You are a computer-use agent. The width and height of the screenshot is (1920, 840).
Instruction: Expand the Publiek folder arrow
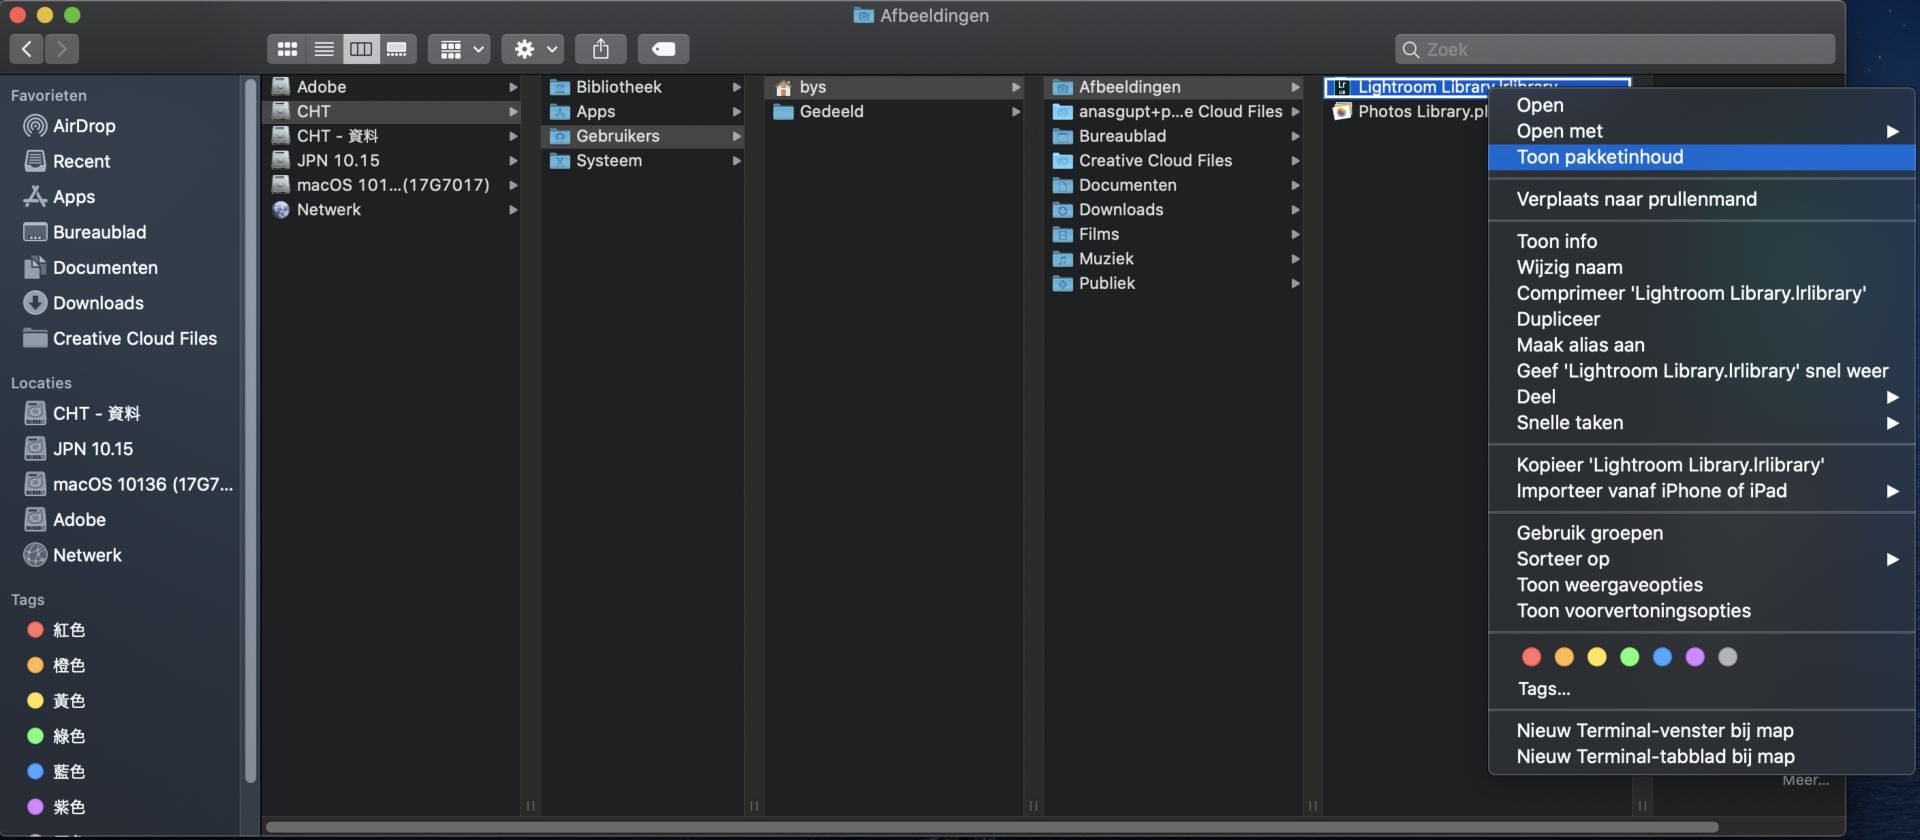(x=1296, y=283)
